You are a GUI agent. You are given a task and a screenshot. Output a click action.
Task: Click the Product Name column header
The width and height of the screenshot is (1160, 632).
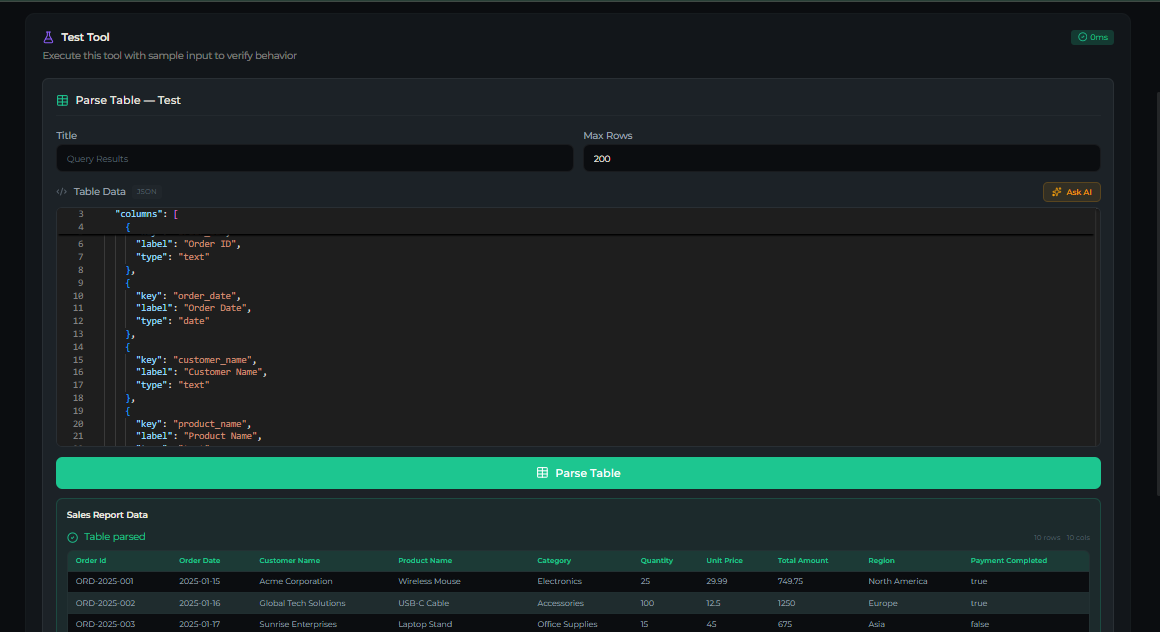tap(425, 560)
